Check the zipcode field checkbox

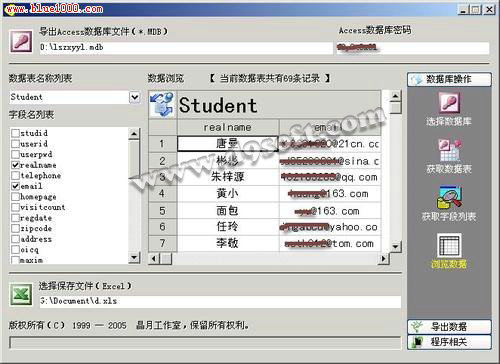pos(15,228)
